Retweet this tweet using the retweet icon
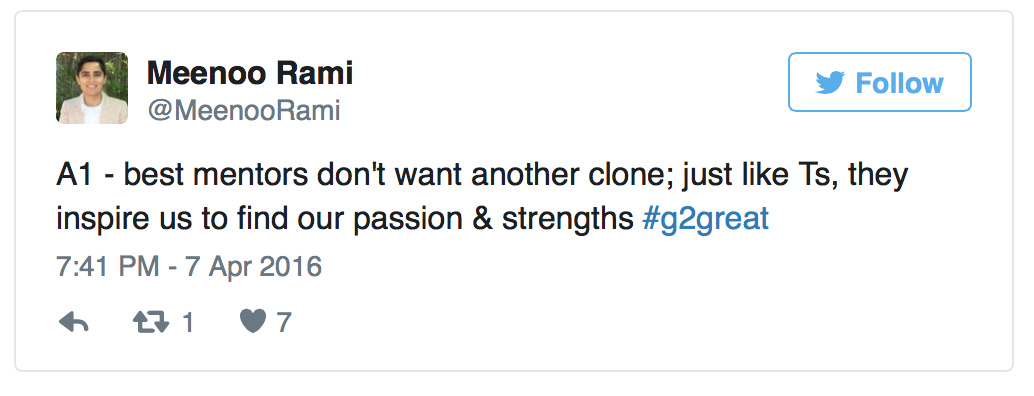The height and width of the screenshot is (396, 1034). click(x=151, y=322)
